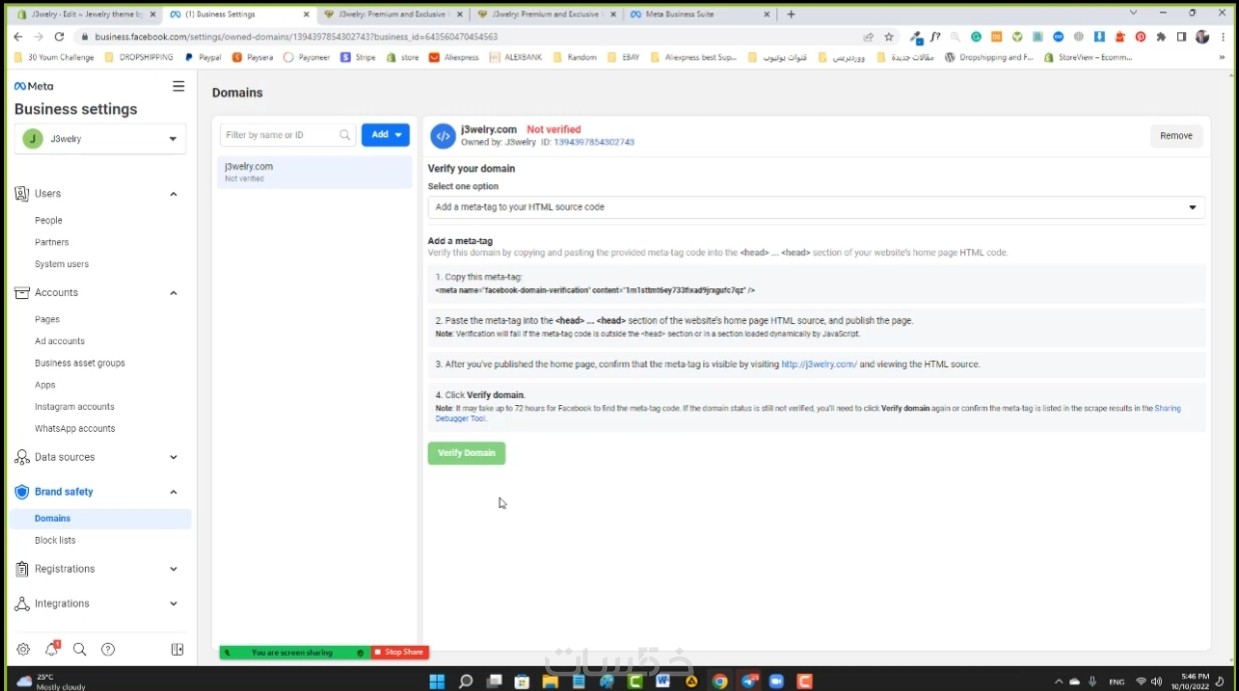This screenshot has height=691, width=1239.
Task: Collapse sidebar using the panel toggle icon
Action: click(x=177, y=649)
